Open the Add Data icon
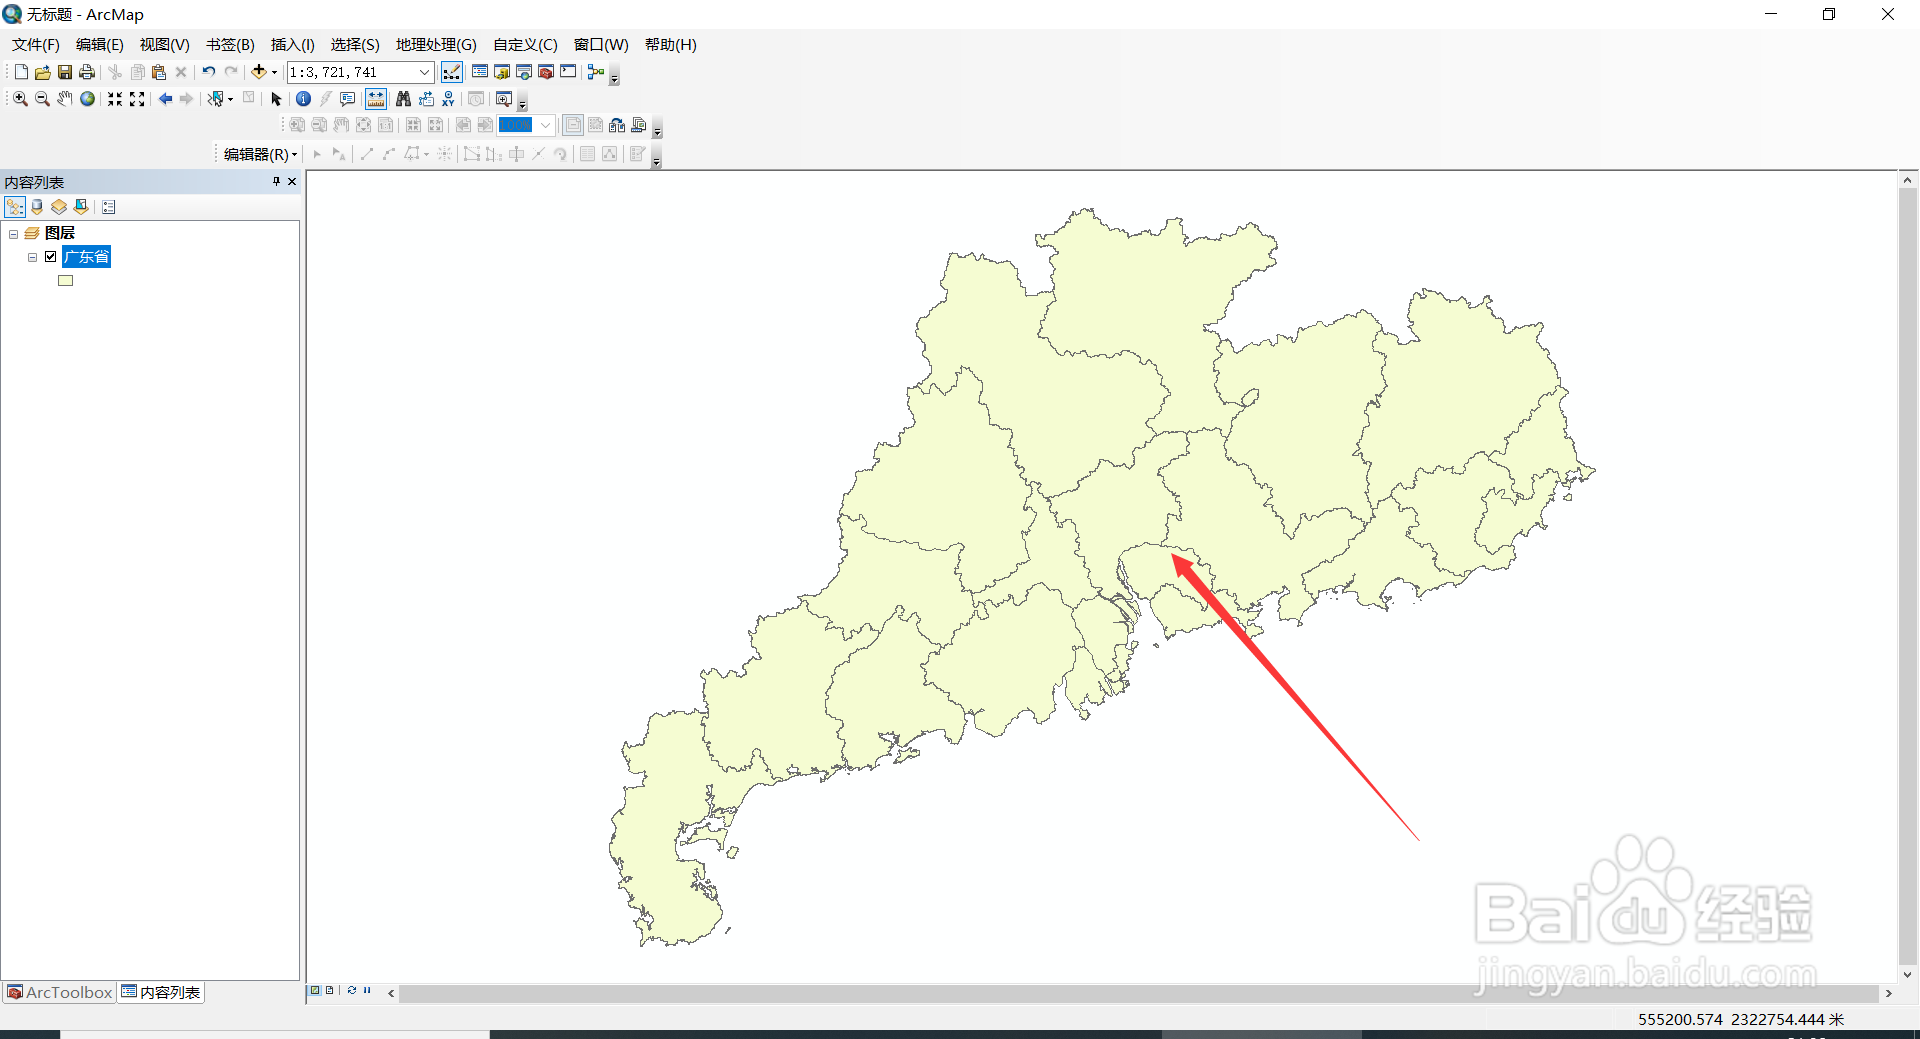The image size is (1920, 1039). point(258,71)
